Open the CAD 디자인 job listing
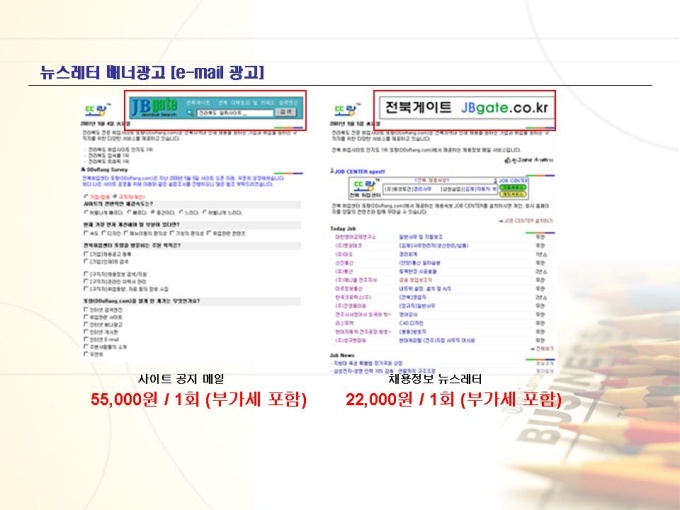Image resolution: width=680 pixels, height=510 pixels. click(x=411, y=323)
